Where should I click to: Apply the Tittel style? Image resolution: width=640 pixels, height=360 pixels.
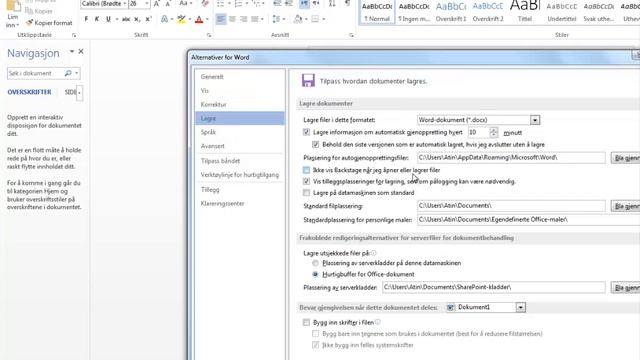pyautogui.click(x=524, y=12)
